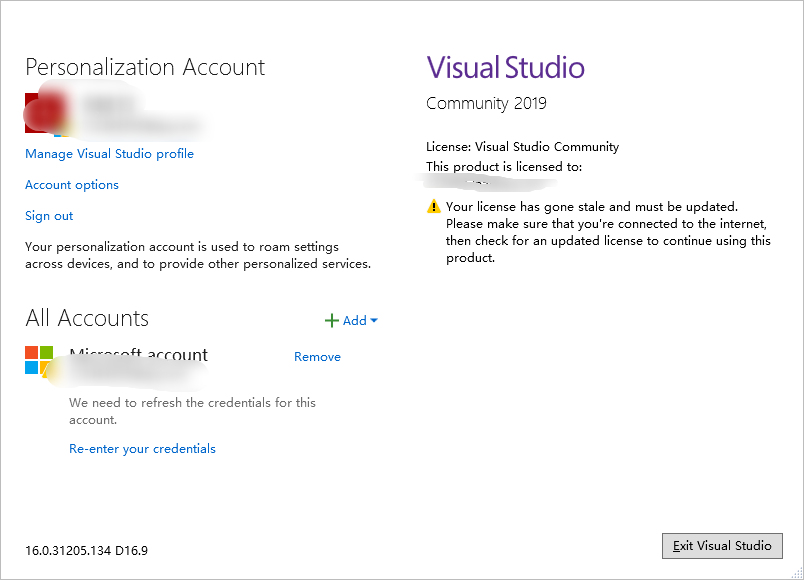Click the All Accounts heading
The width and height of the screenshot is (804, 580).
[87, 318]
